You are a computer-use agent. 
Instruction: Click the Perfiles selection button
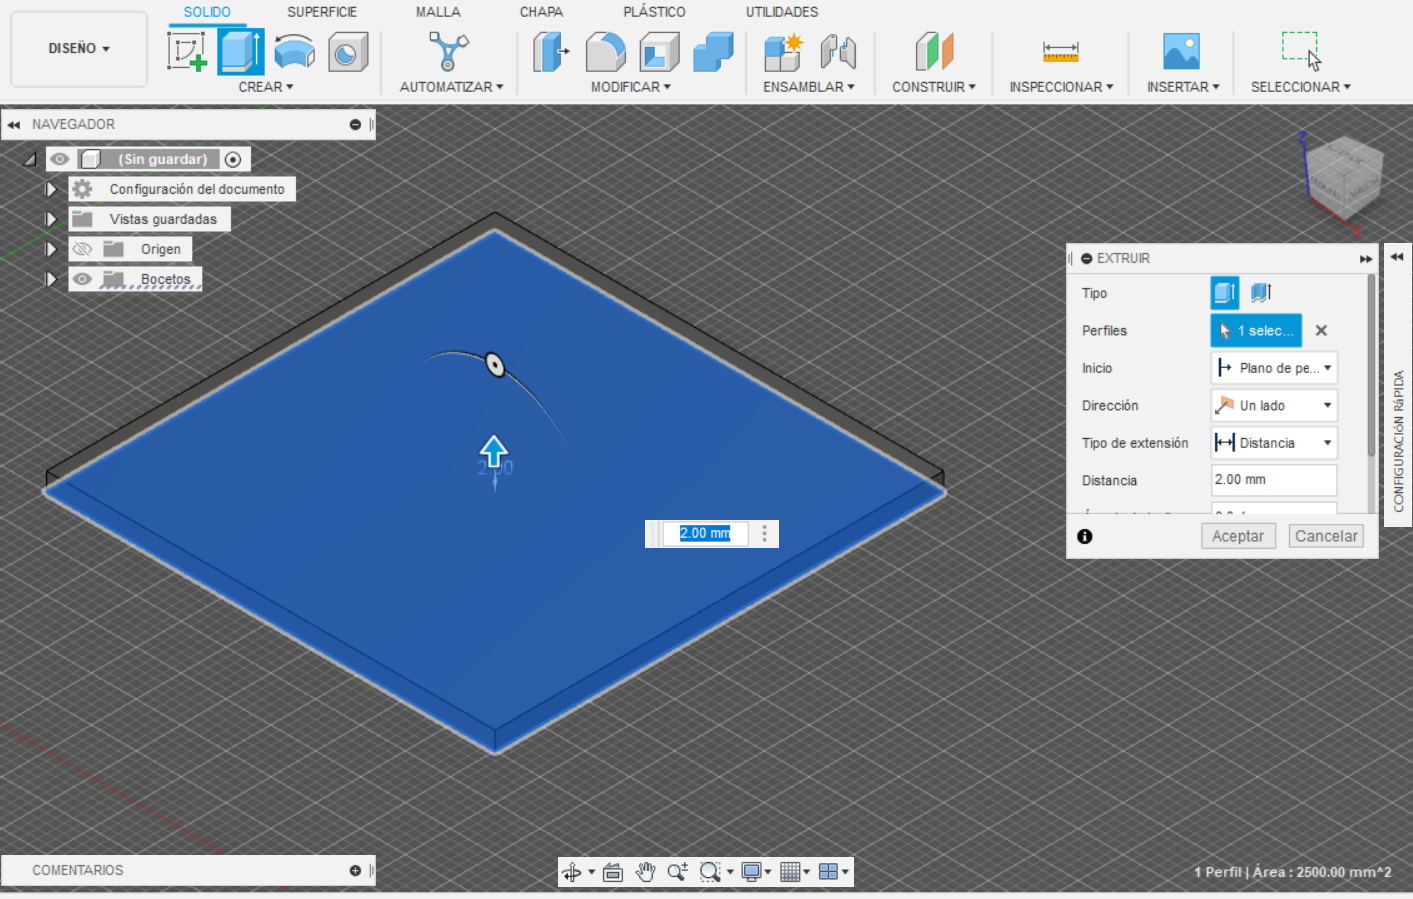point(1256,330)
